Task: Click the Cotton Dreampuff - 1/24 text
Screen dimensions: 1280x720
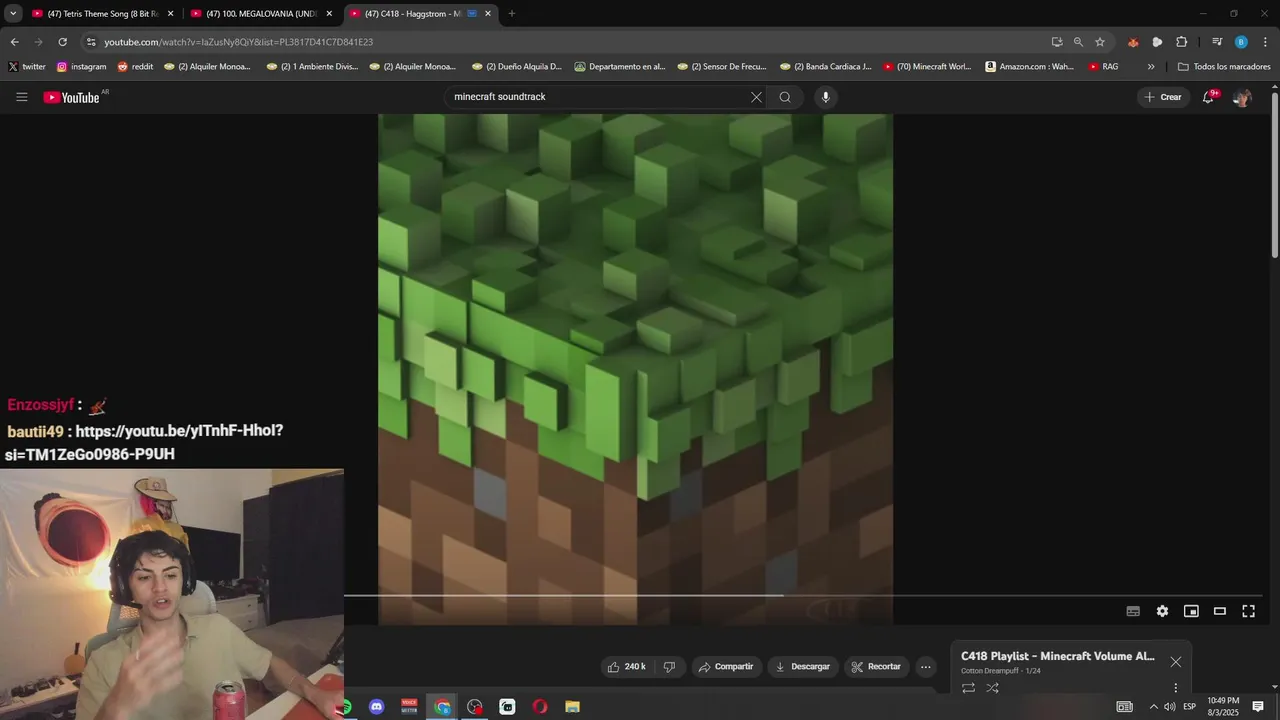Action: point(1001,671)
